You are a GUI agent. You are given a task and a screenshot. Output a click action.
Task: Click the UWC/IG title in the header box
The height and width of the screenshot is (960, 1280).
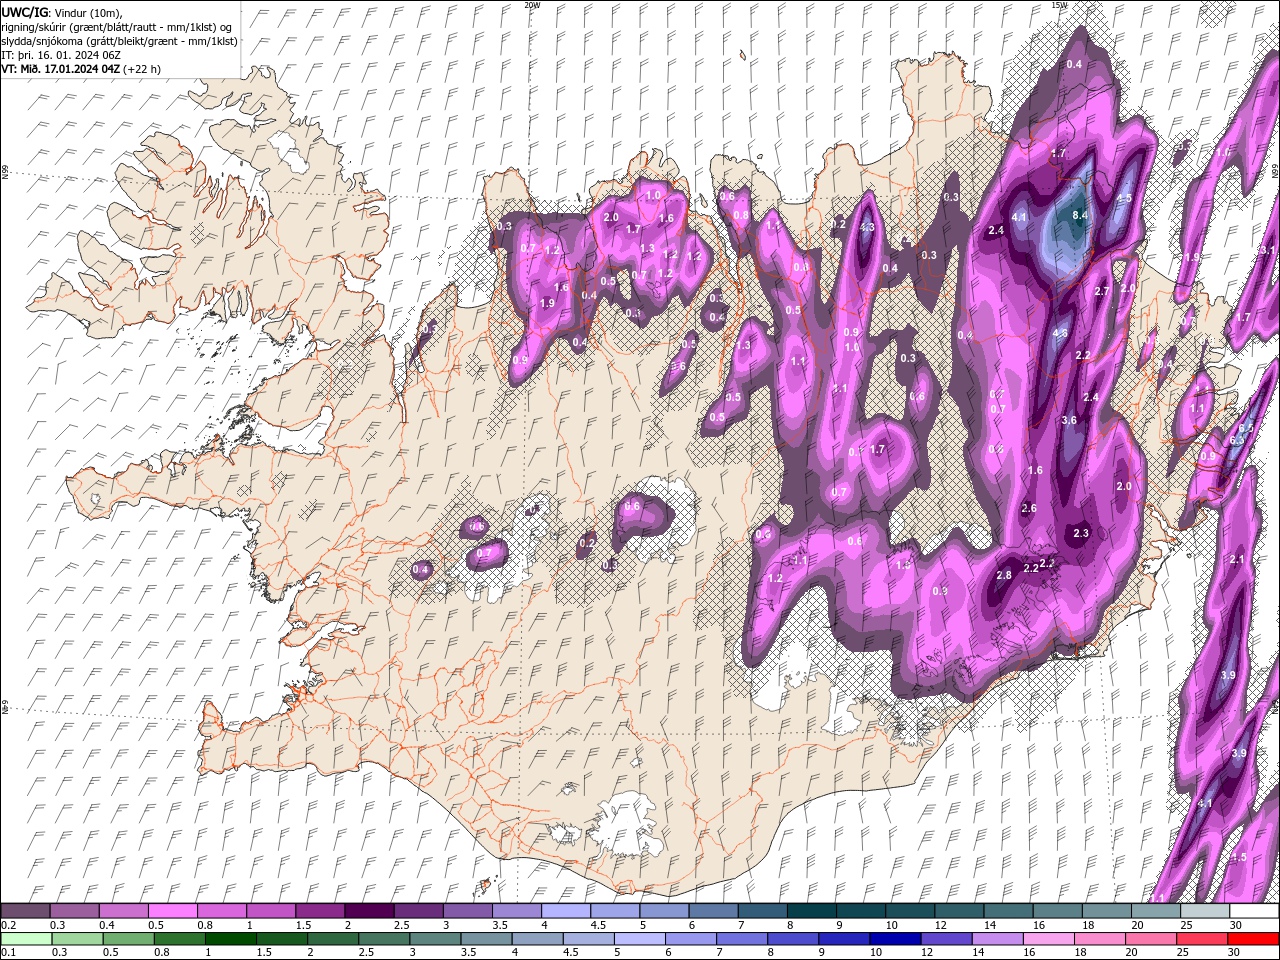click(x=24, y=11)
